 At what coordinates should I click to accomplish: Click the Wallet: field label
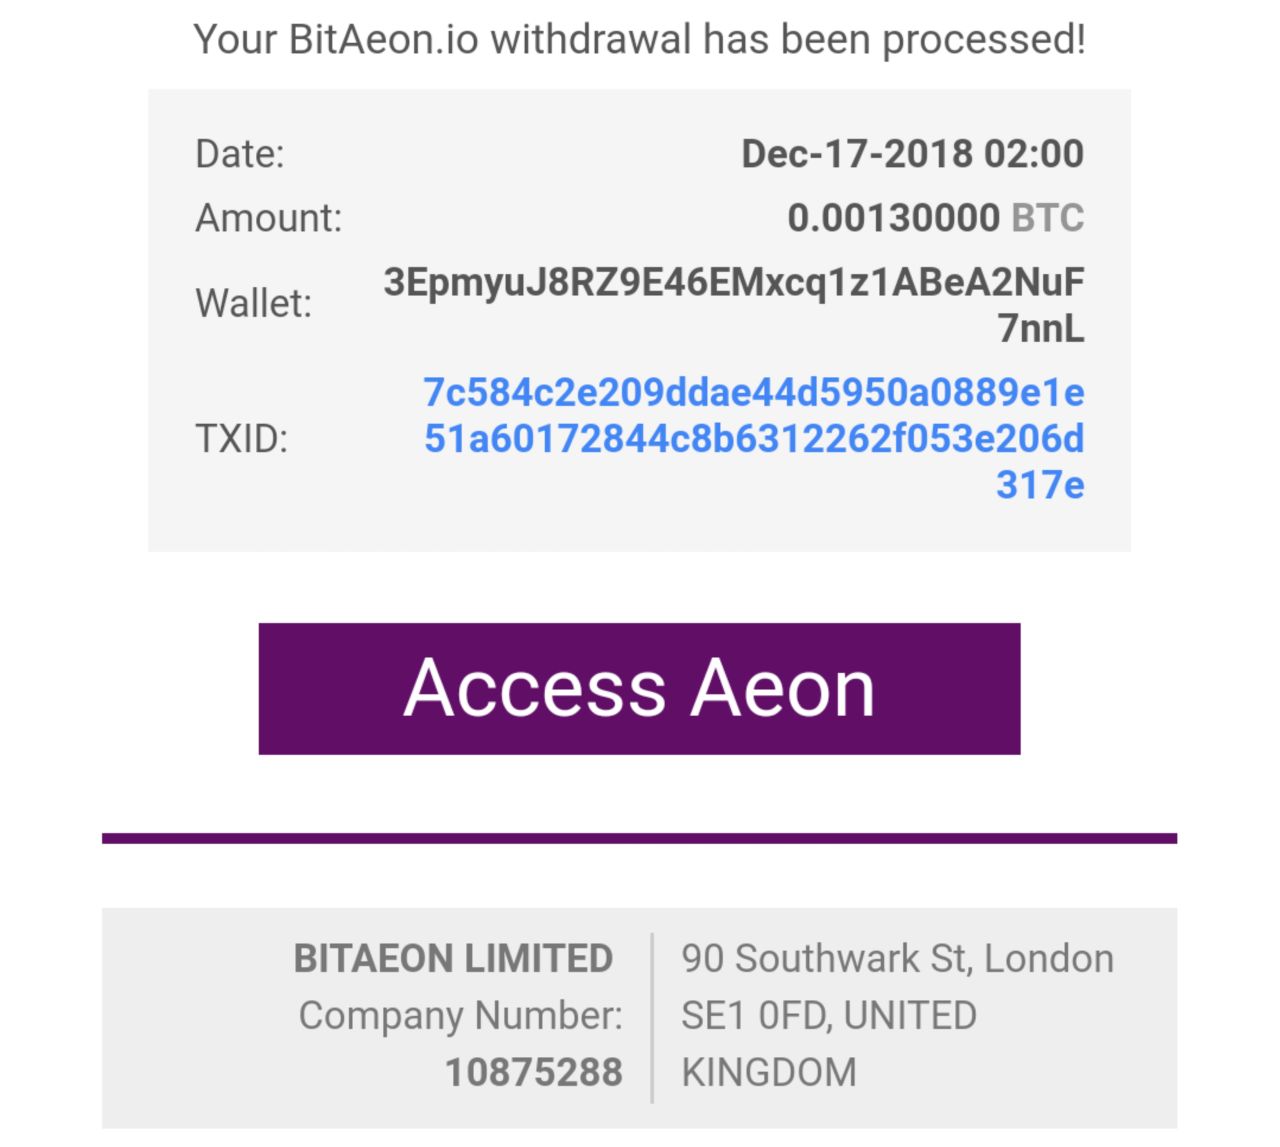(x=254, y=303)
